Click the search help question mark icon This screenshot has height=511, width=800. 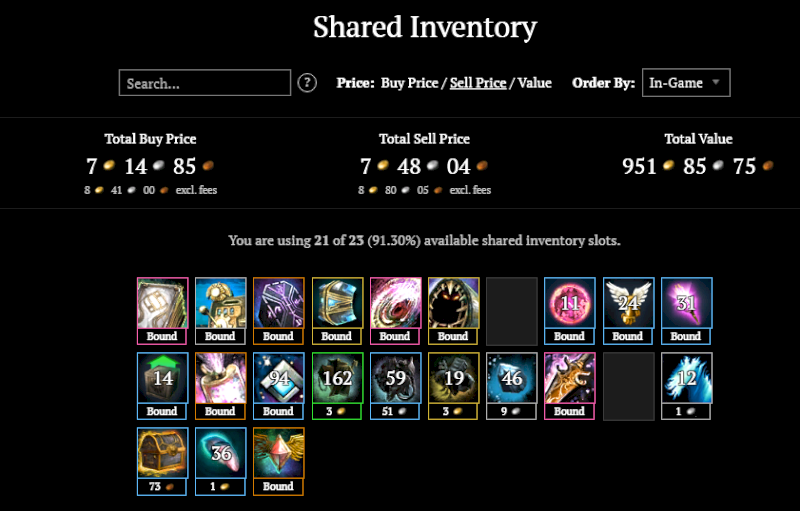[308, 83]
